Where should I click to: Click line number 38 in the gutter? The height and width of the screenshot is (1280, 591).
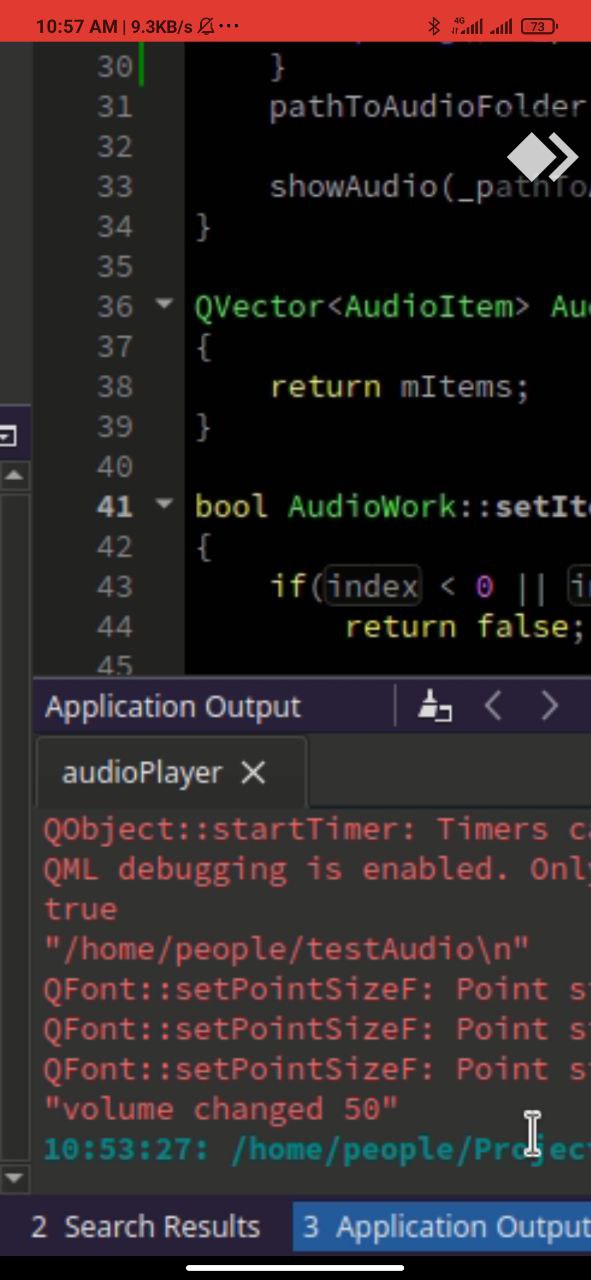(x=115, y=387)
